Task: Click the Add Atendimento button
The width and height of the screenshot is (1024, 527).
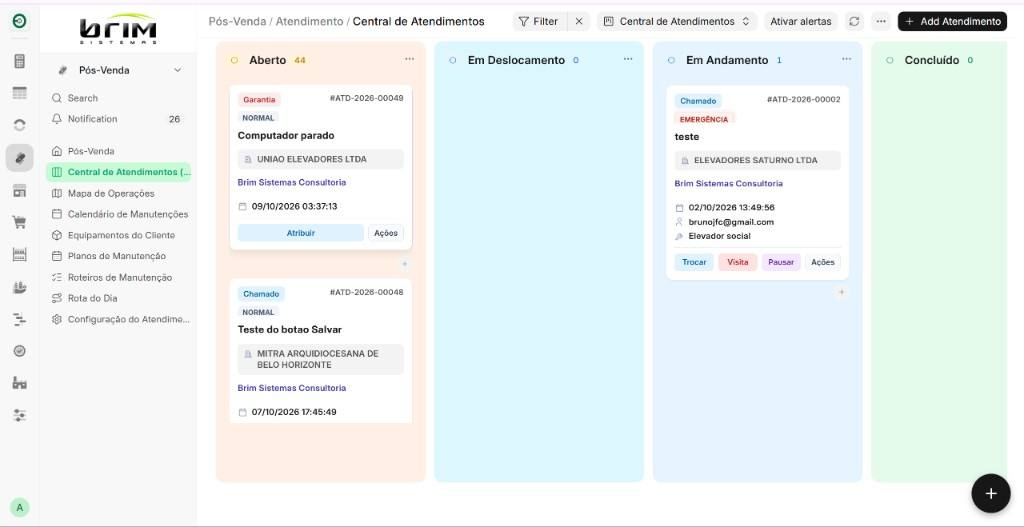Action: click(x=952, y=22)
